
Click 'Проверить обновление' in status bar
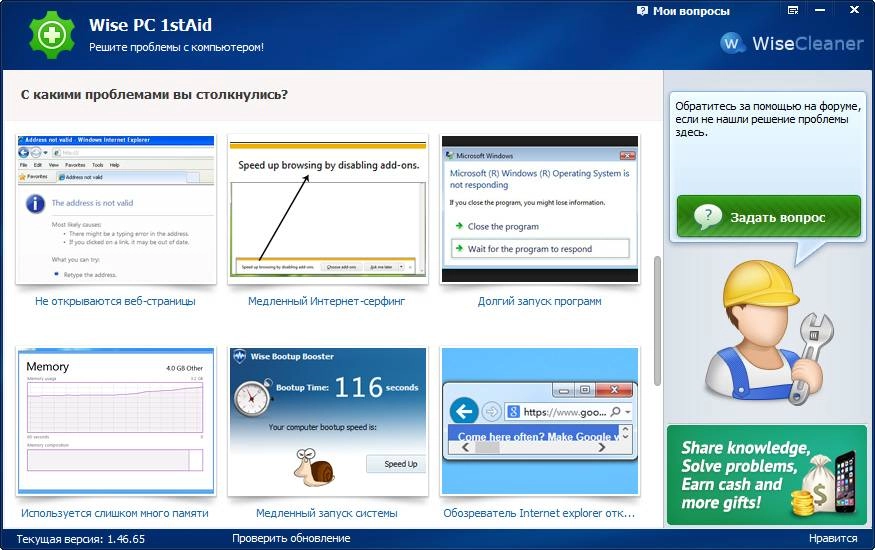click(x=291, y=538)
